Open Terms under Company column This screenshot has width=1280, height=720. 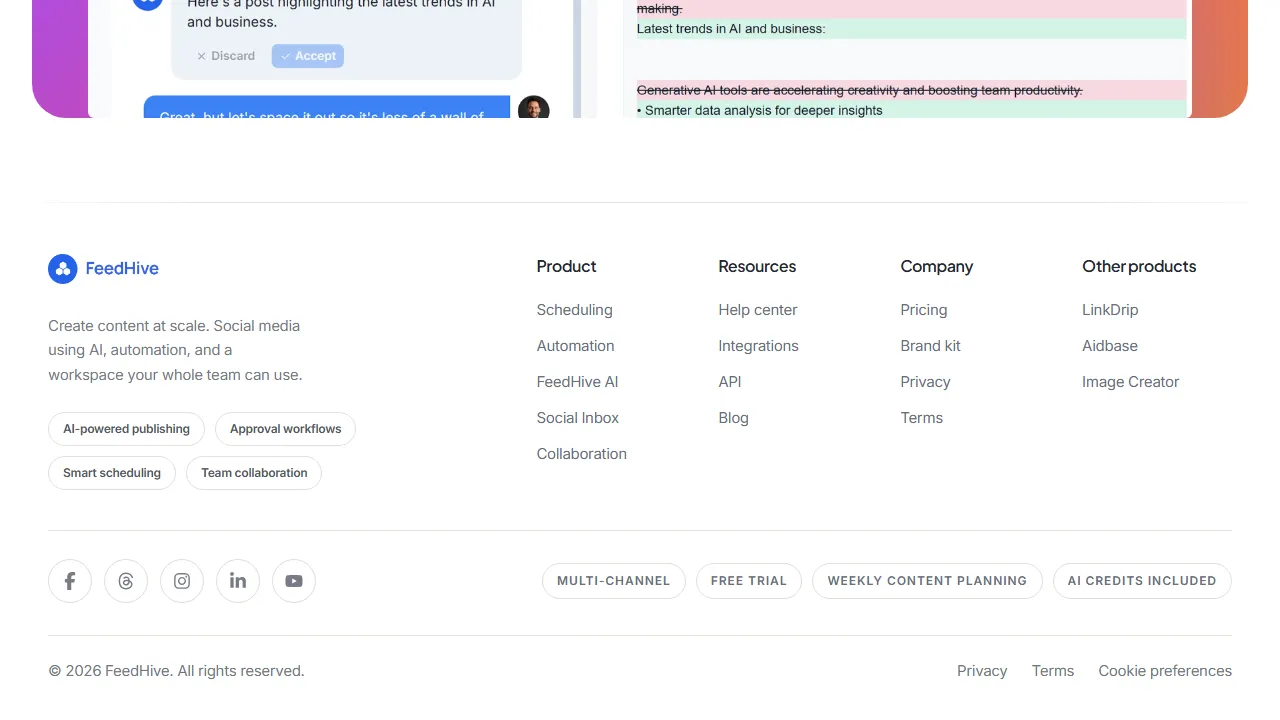click(922, 418)
